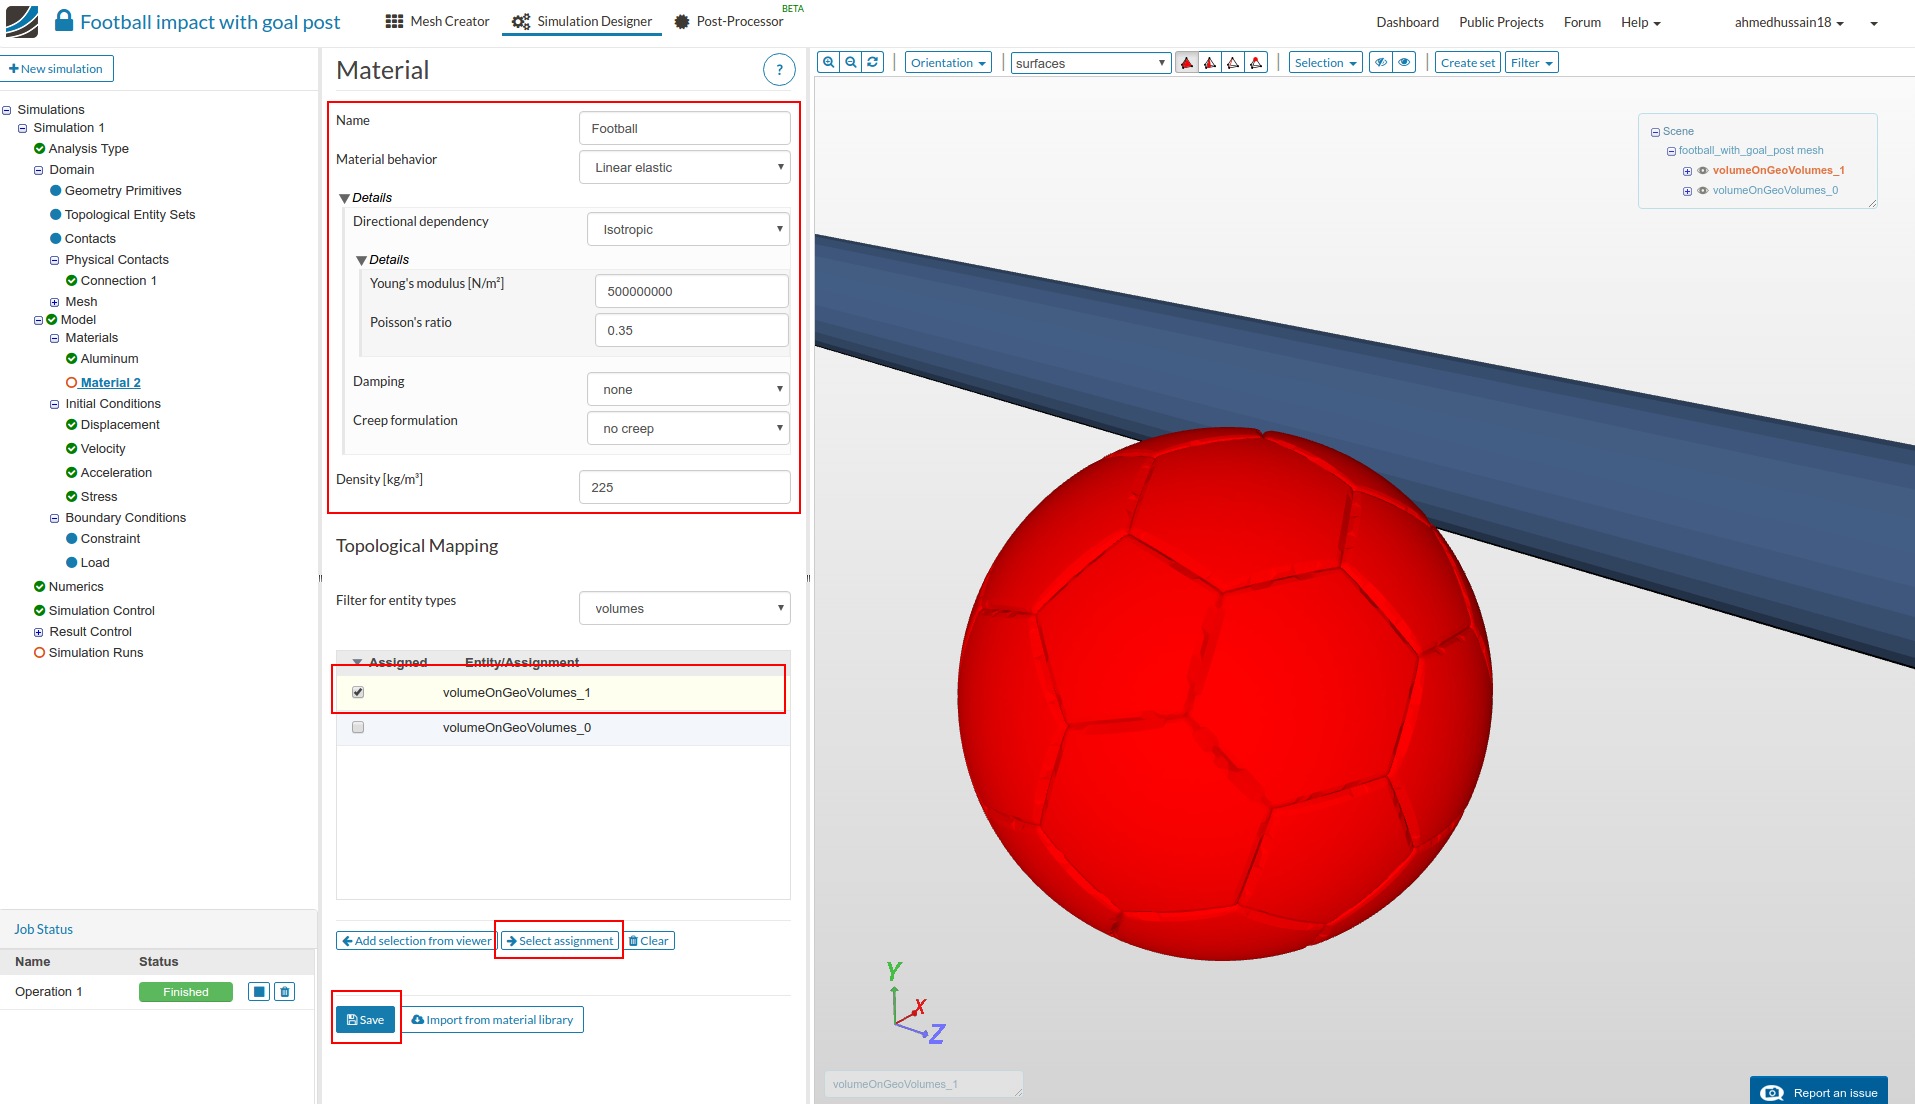This screenshot has height=1104, width=1915.
Task: Reset the viewer with the refresh icon
Action: tap(873, 62)
